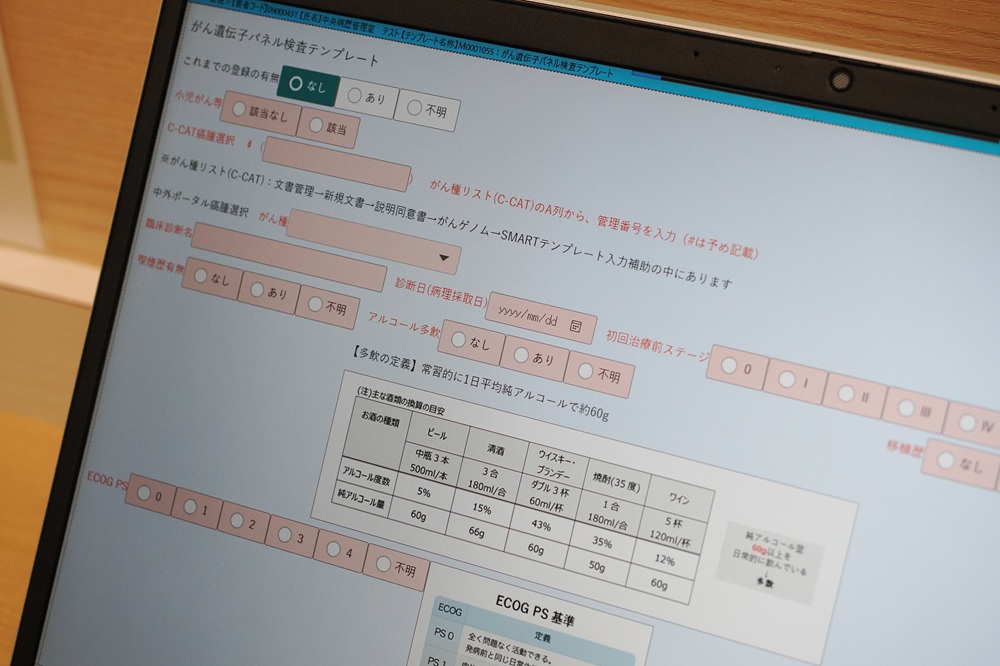The height and width of the screenshot is (666, 1000).
Task: Click the yyyy/mm/dd diagnosis date field
Action: point(530,319)
